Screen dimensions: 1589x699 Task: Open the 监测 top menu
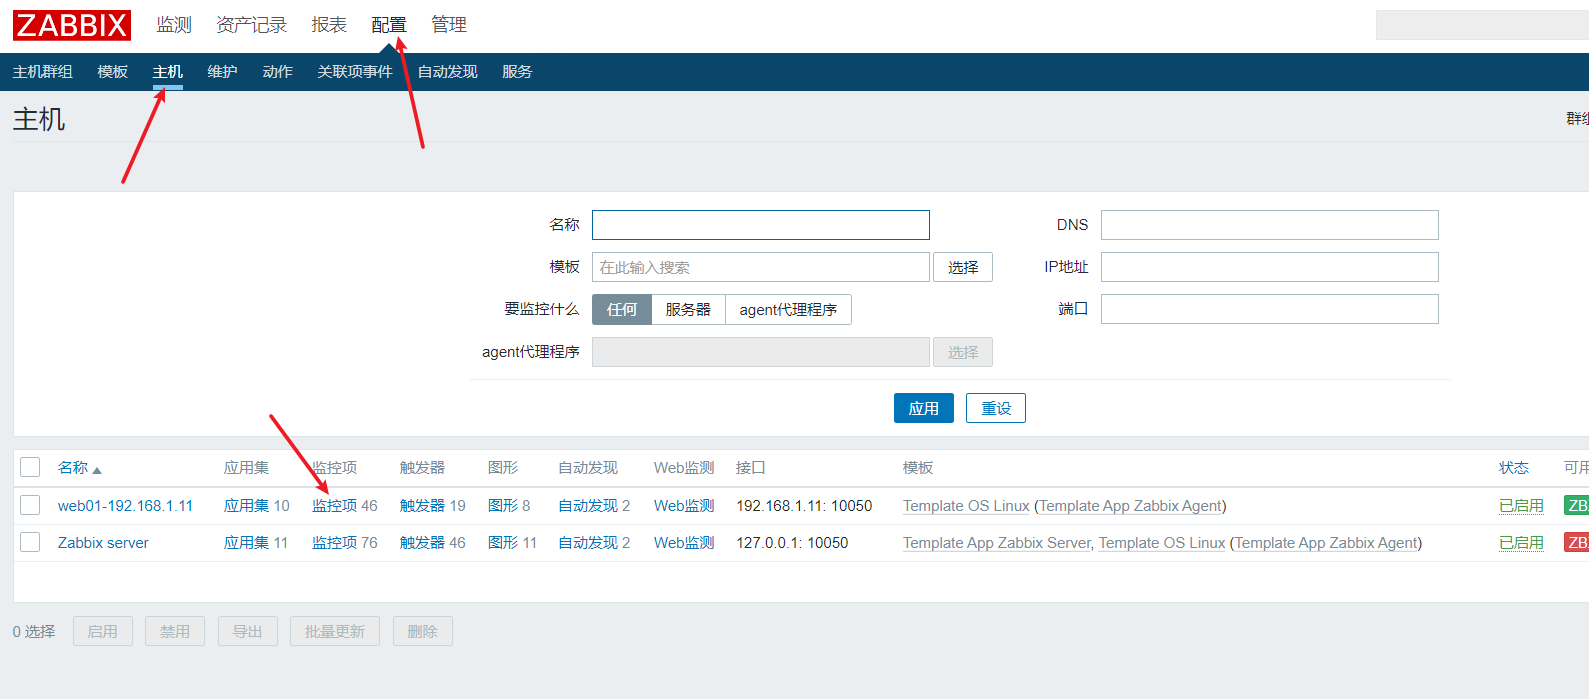pos(174,25)
